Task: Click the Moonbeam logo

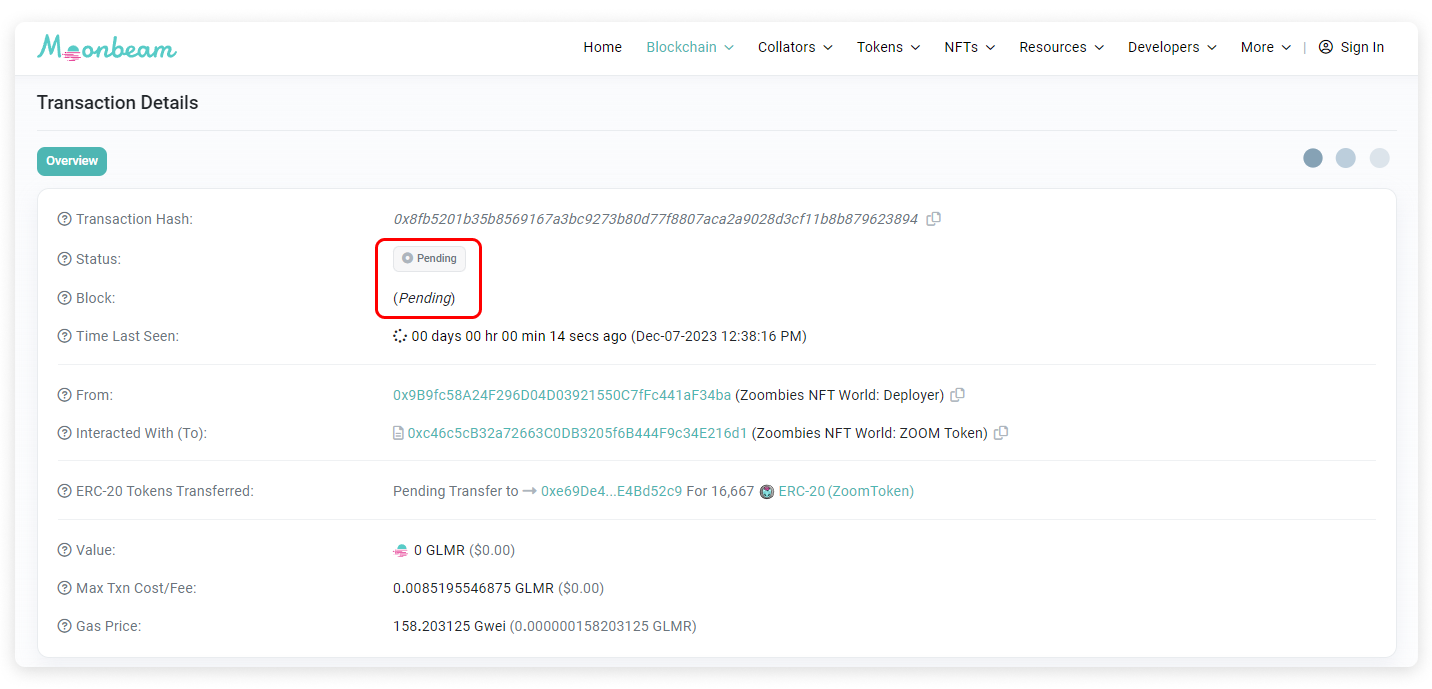Action: (x=107, y=47)
